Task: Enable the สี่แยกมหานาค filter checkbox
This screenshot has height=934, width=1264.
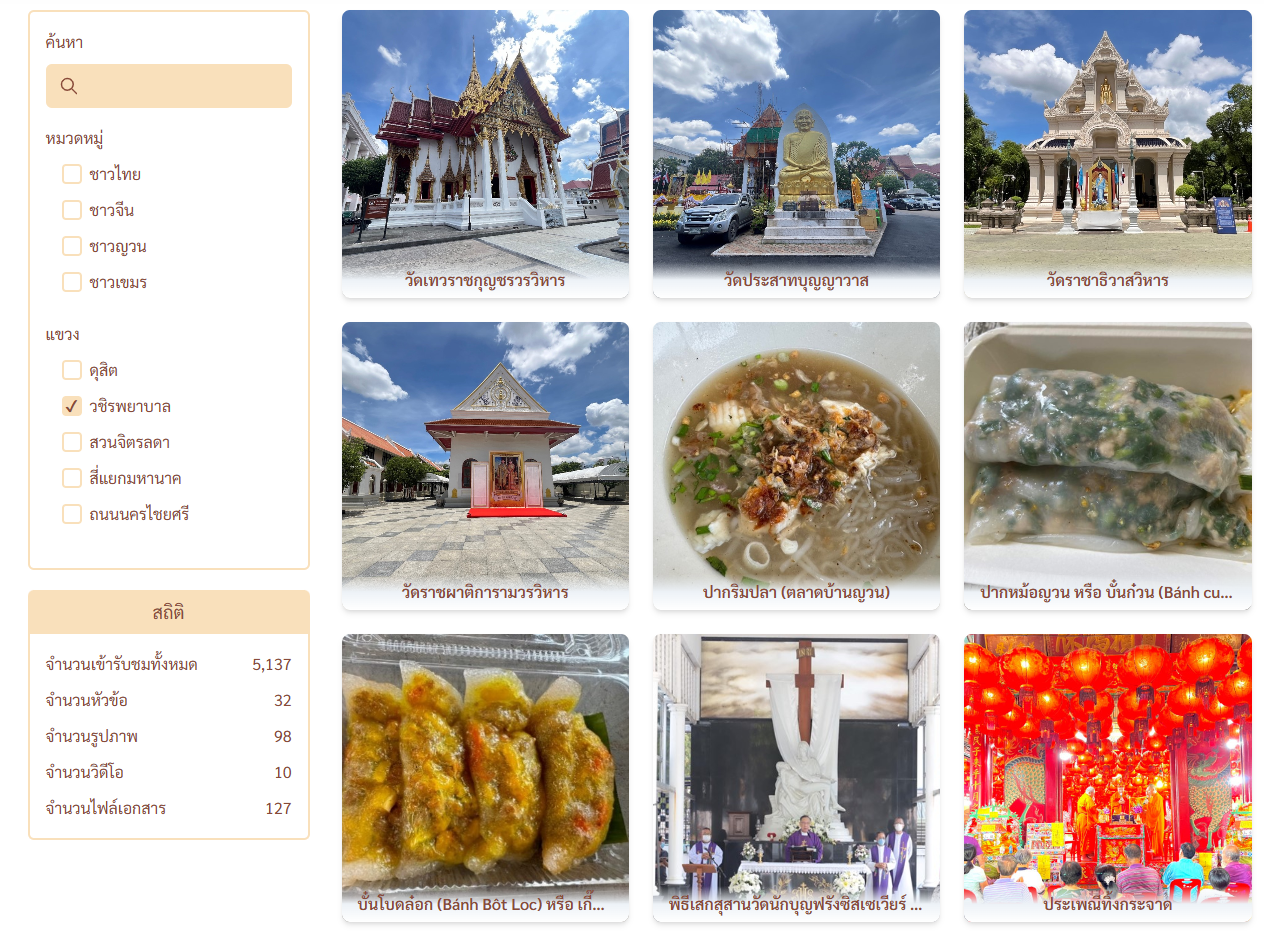Action: click(x=72, y=478)
